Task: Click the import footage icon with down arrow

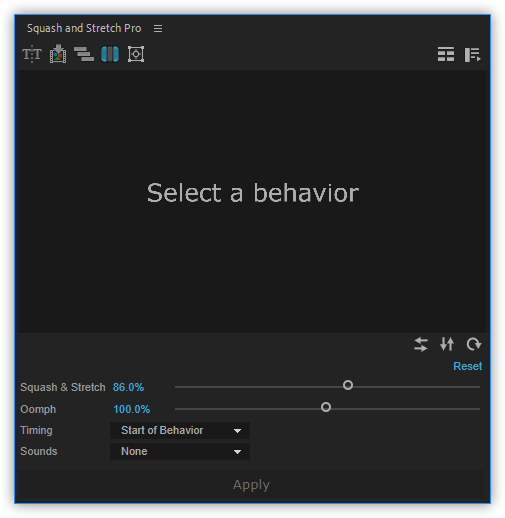Action: point(58,54)
